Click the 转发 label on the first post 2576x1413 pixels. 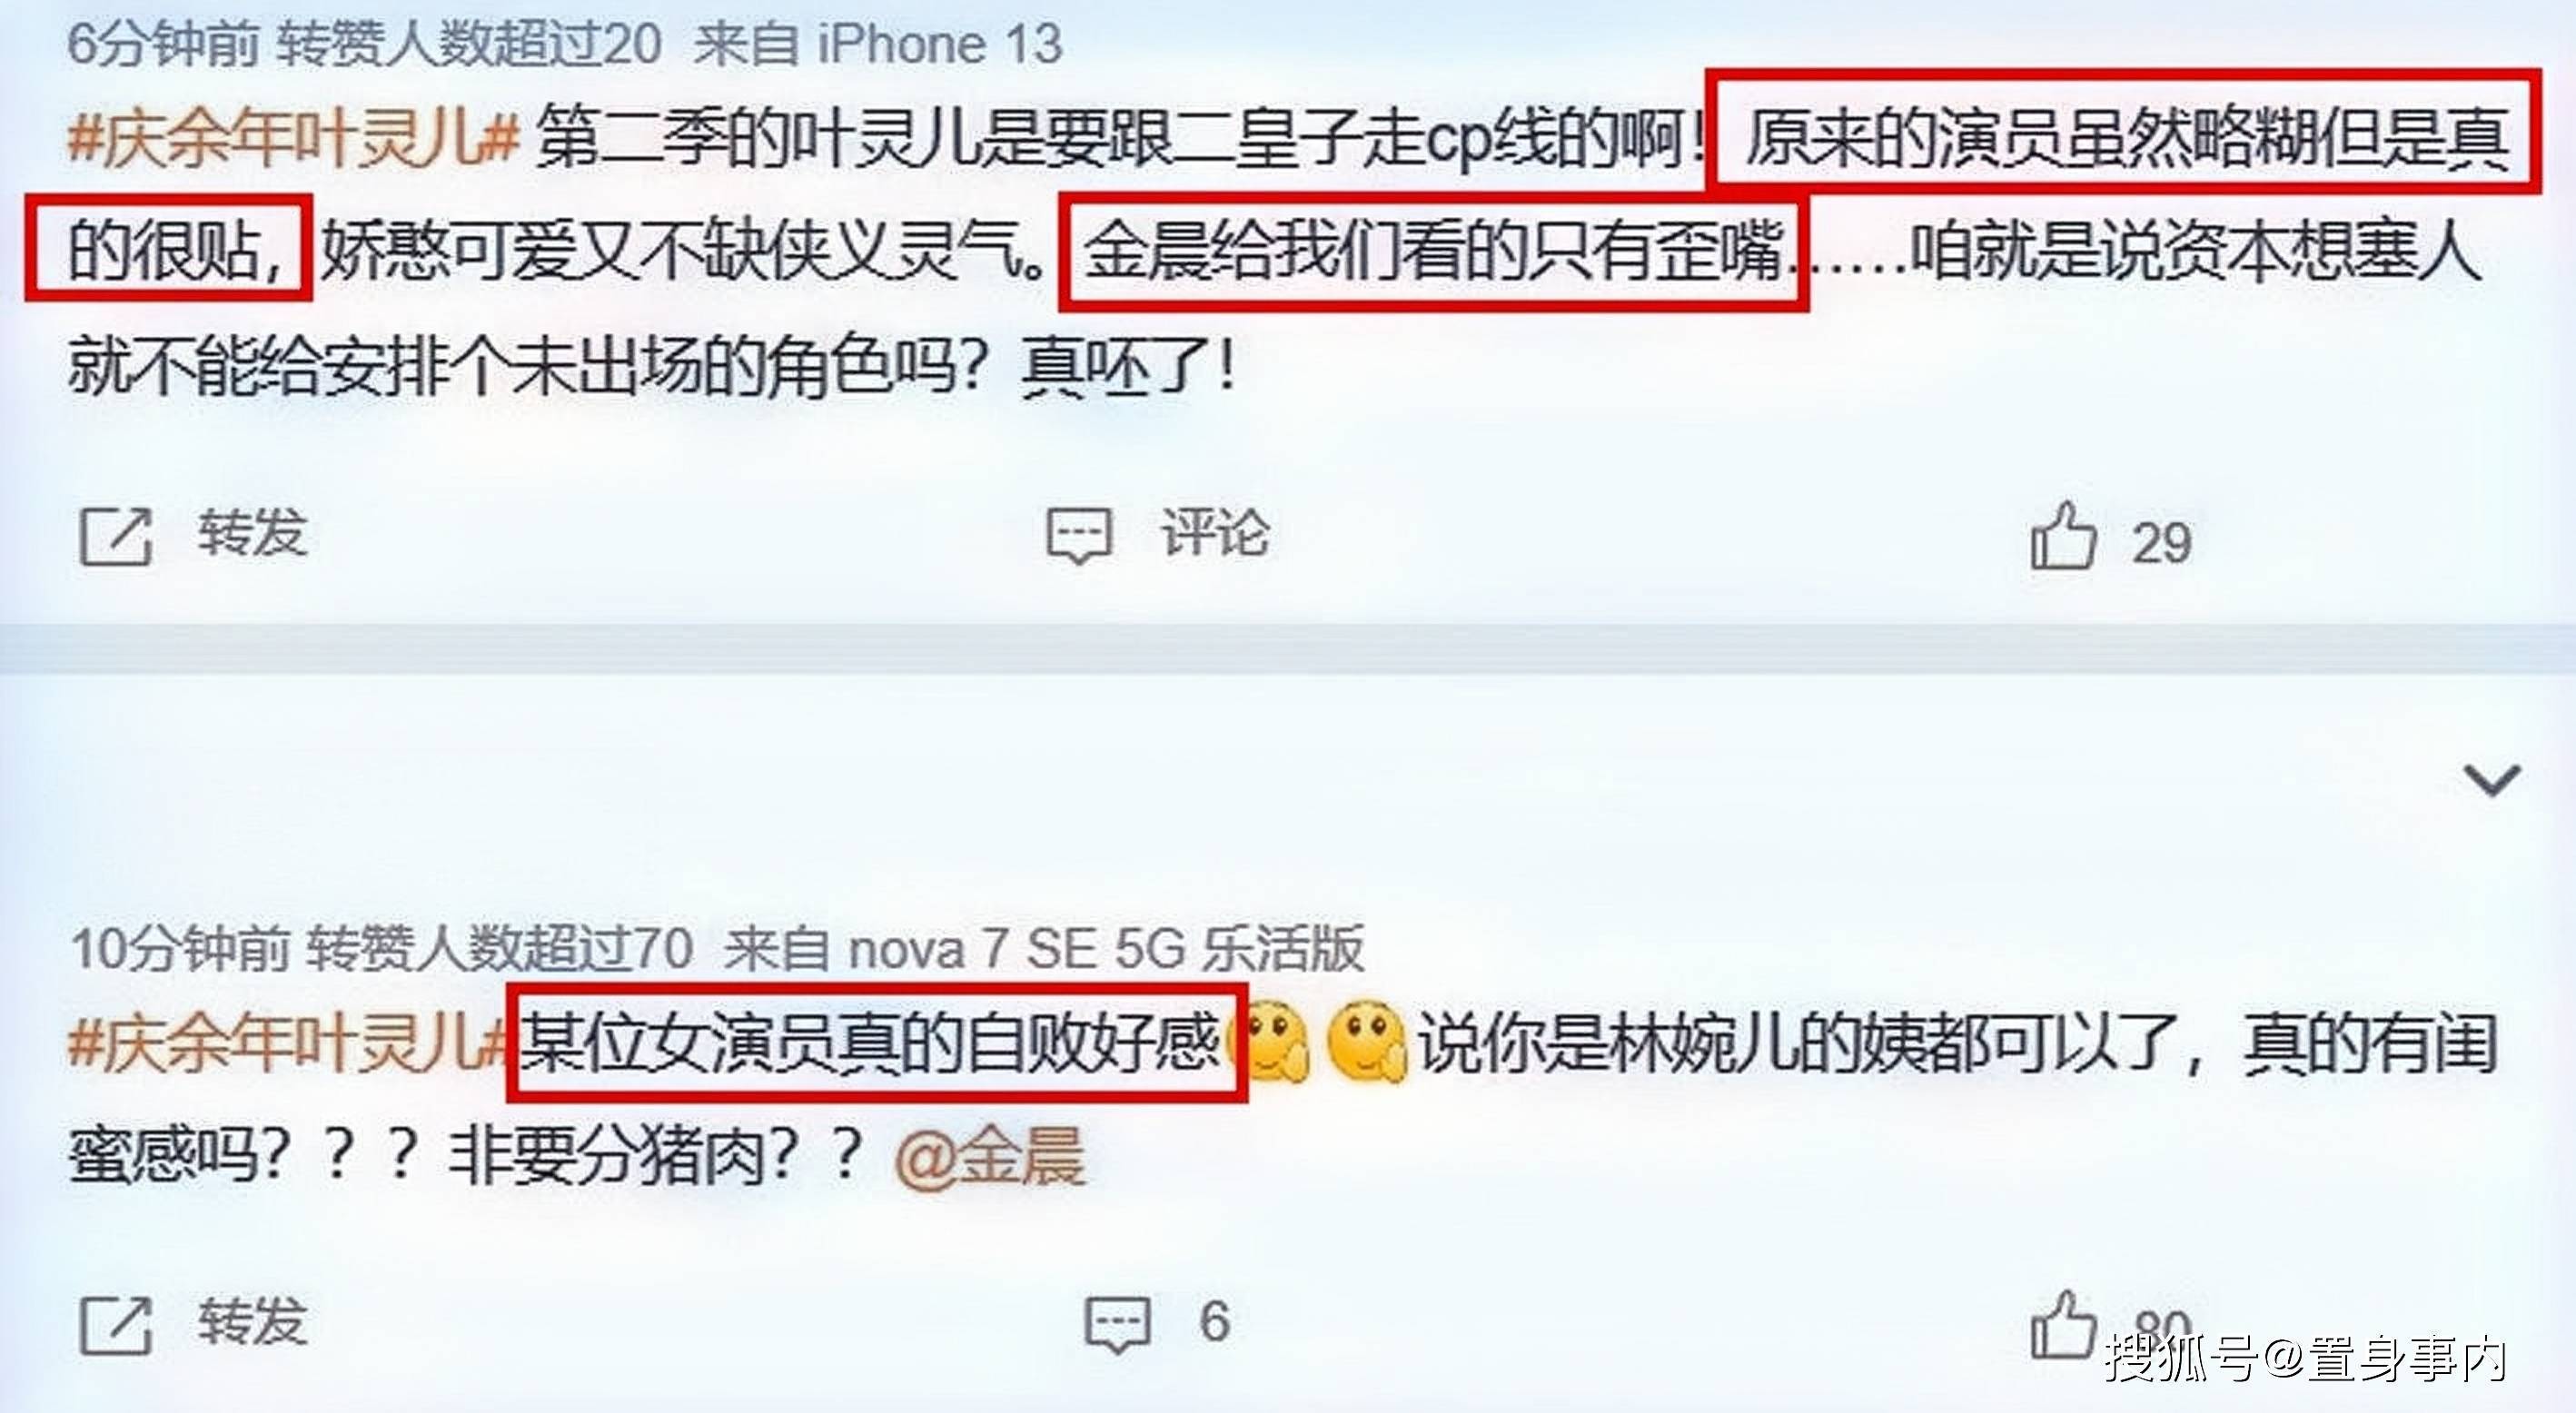[251, 532]
